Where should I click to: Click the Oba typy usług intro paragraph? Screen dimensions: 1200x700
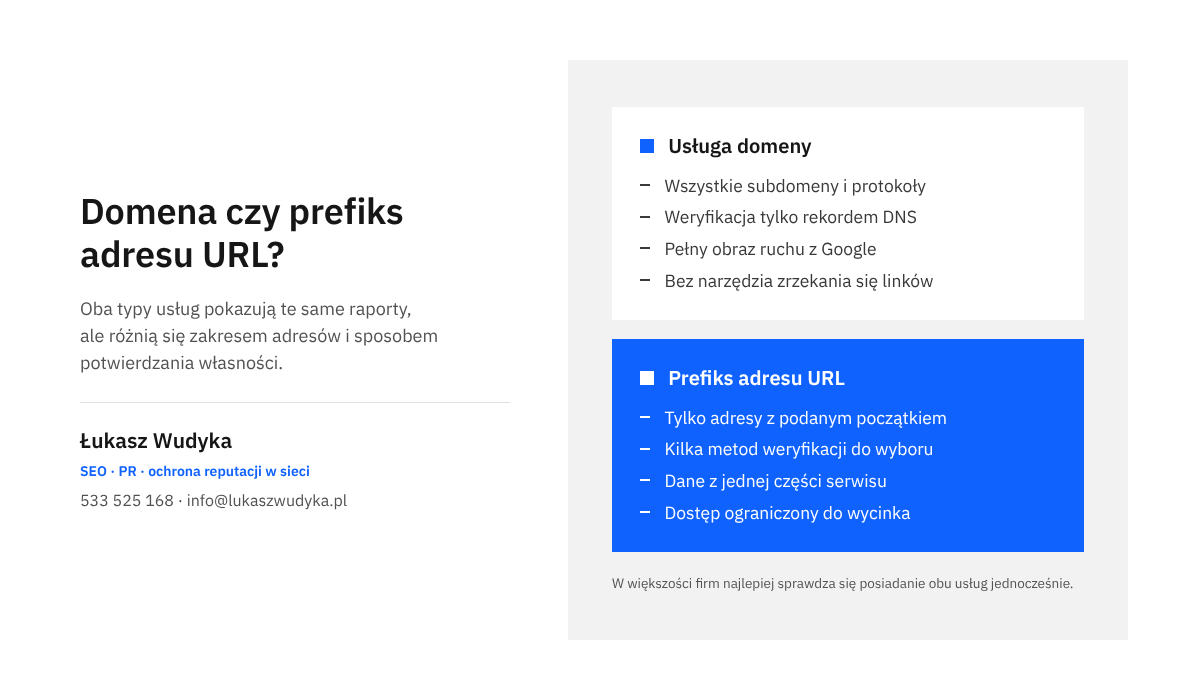[x=259, y=335]
